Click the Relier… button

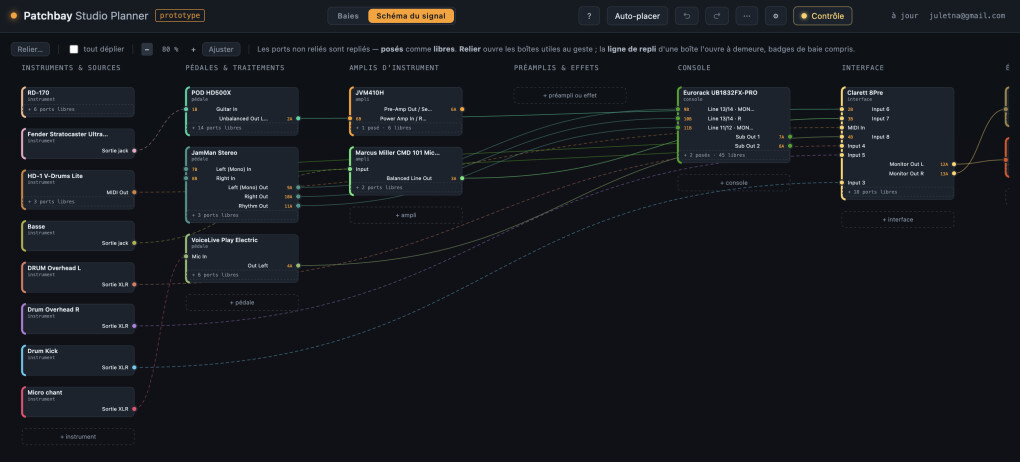coord(30,49)
